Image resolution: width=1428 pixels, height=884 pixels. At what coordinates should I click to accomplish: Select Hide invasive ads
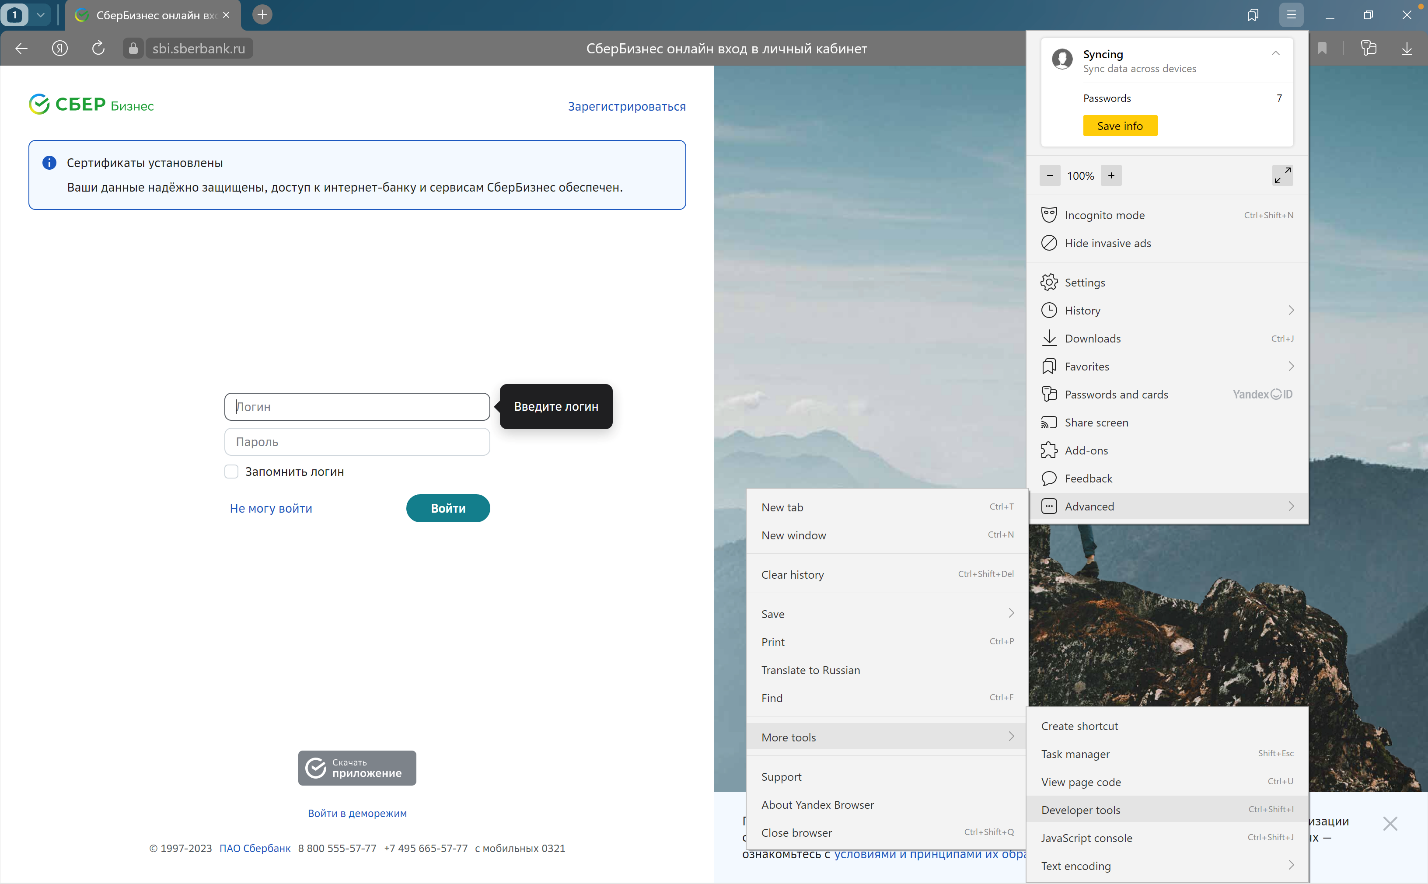[x=1167, y=243]
